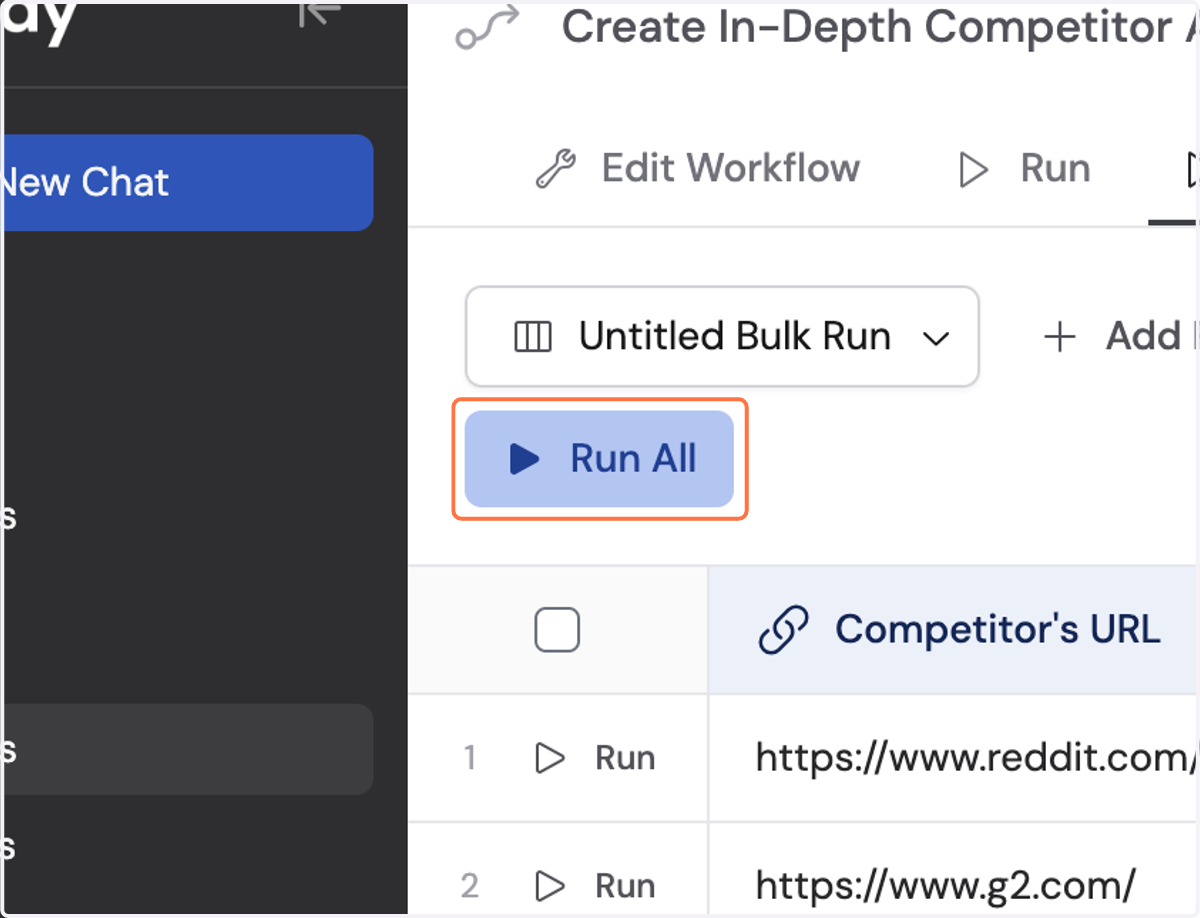1200x918 pixels.
Task: Collapse the sidebar with the arrow icon
Action: coord(320,13)
